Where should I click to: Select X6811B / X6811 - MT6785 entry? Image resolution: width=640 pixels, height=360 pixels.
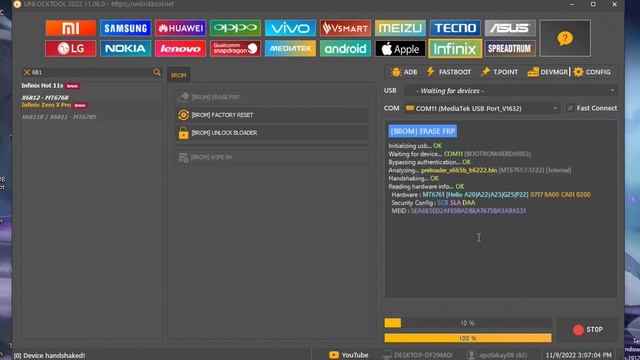[x=59, y=117]
